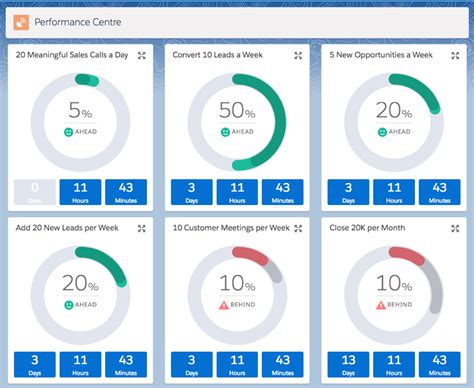Image resolution: width=474 pixels, height=388 pixels.
Task: Expand the 5 New Opportunities a Week card
Action: [455, 56]
